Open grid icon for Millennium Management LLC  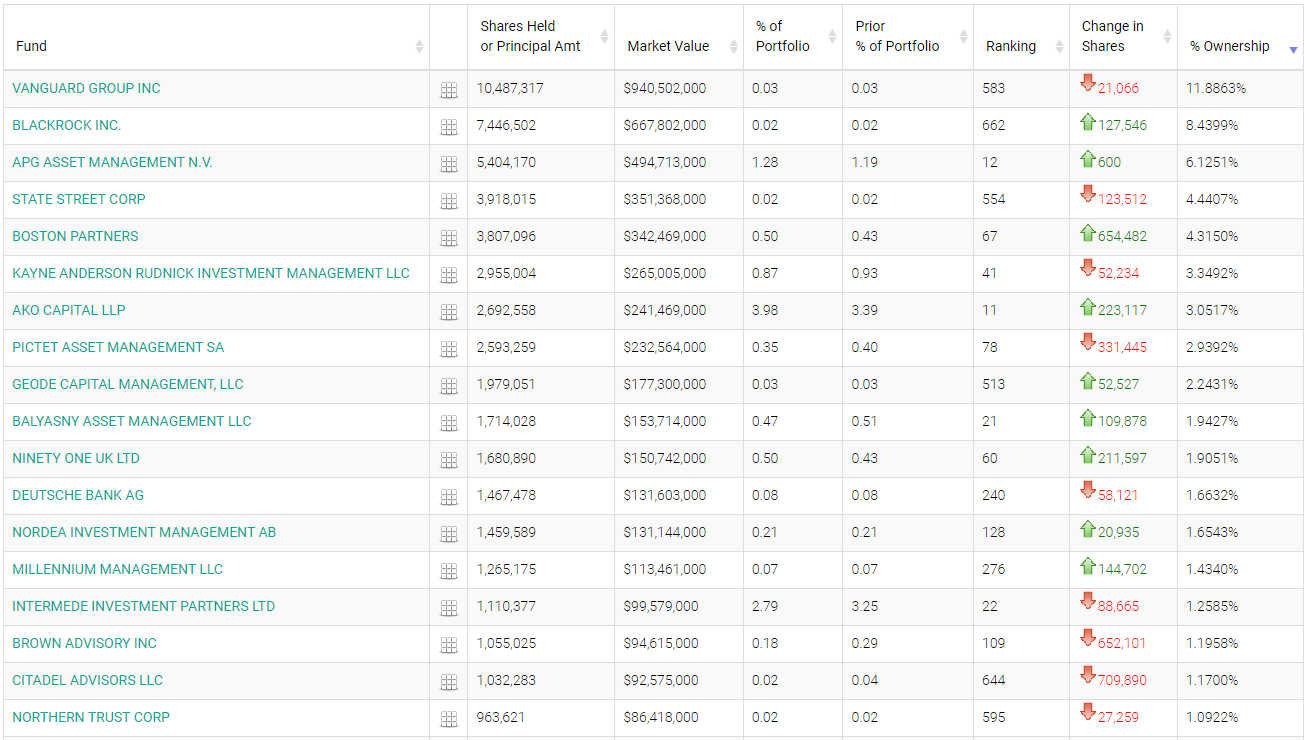[449, 572]
